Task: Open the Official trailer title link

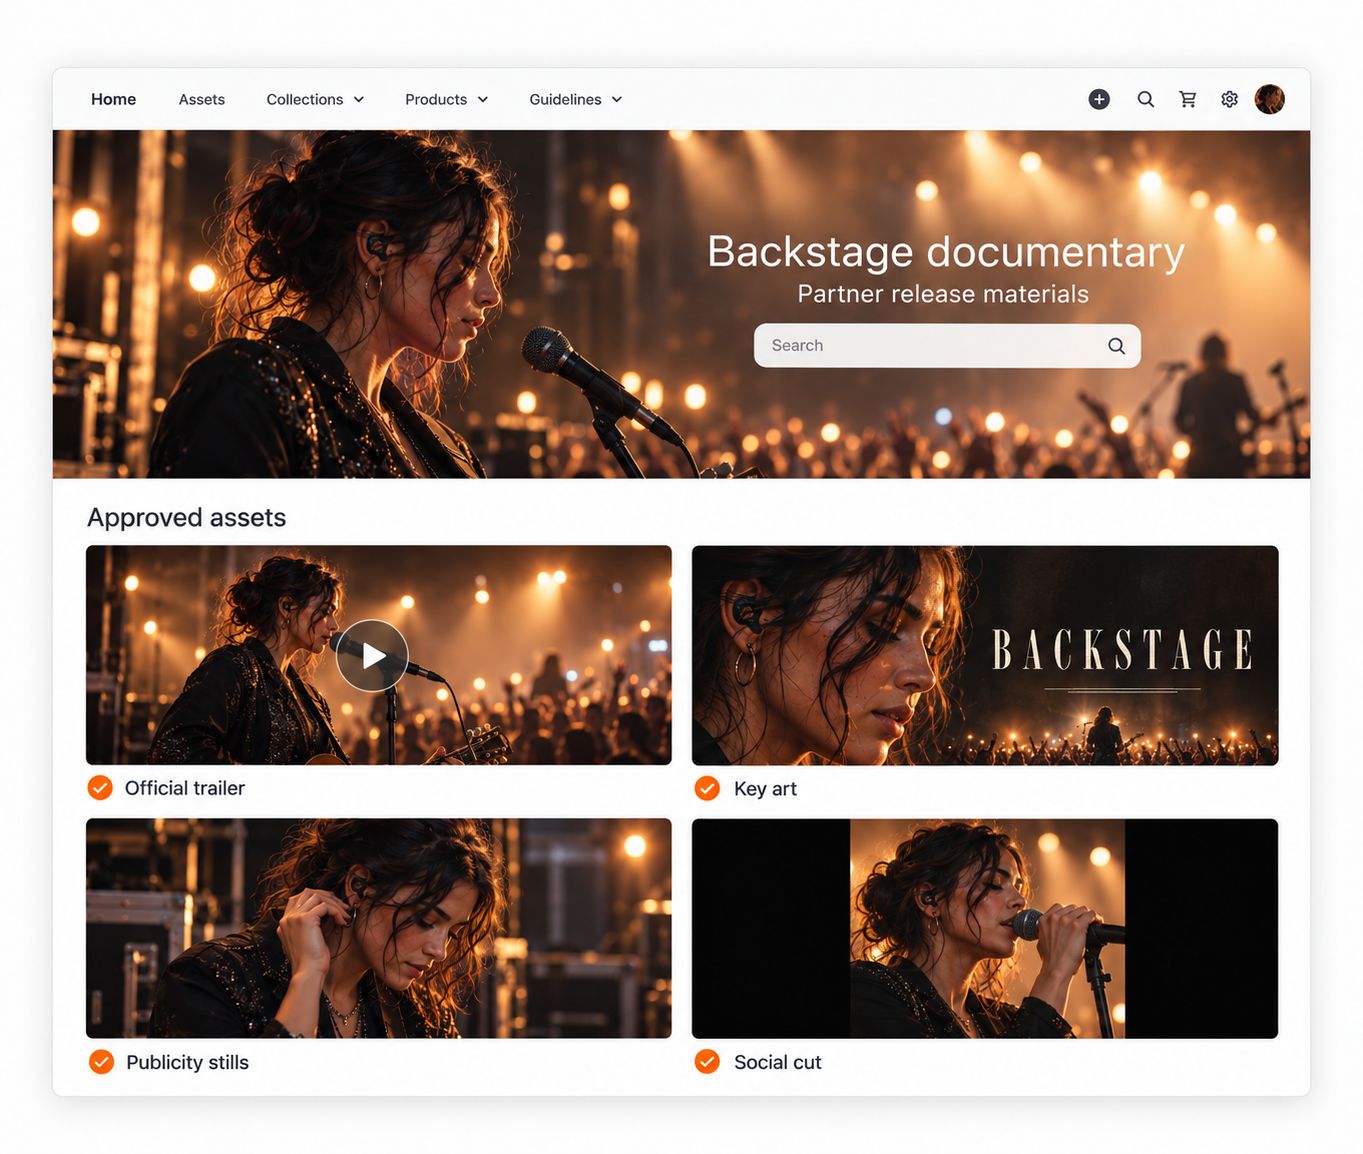Action: click(x=185, y=788)
